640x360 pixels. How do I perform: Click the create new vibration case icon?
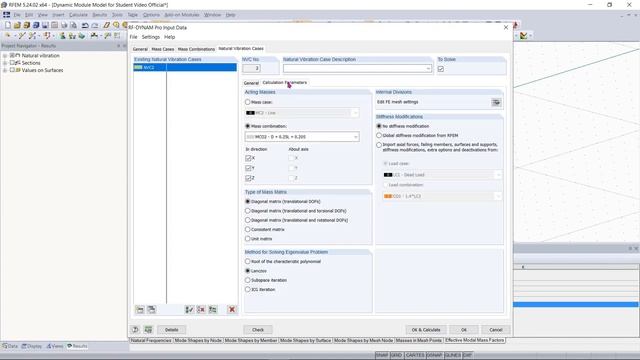[x=140, y=310]
